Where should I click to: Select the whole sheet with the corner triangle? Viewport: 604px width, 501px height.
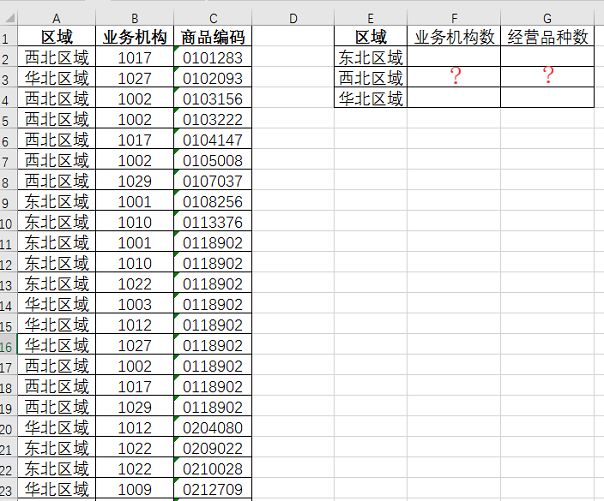[9, 18]
